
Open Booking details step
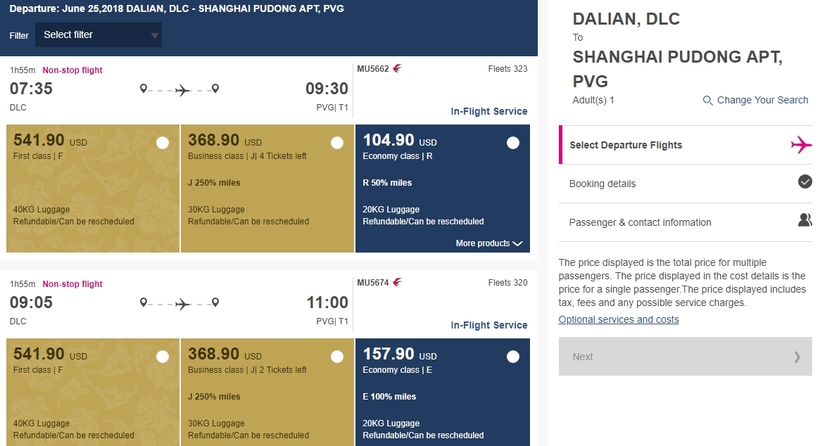686,184
